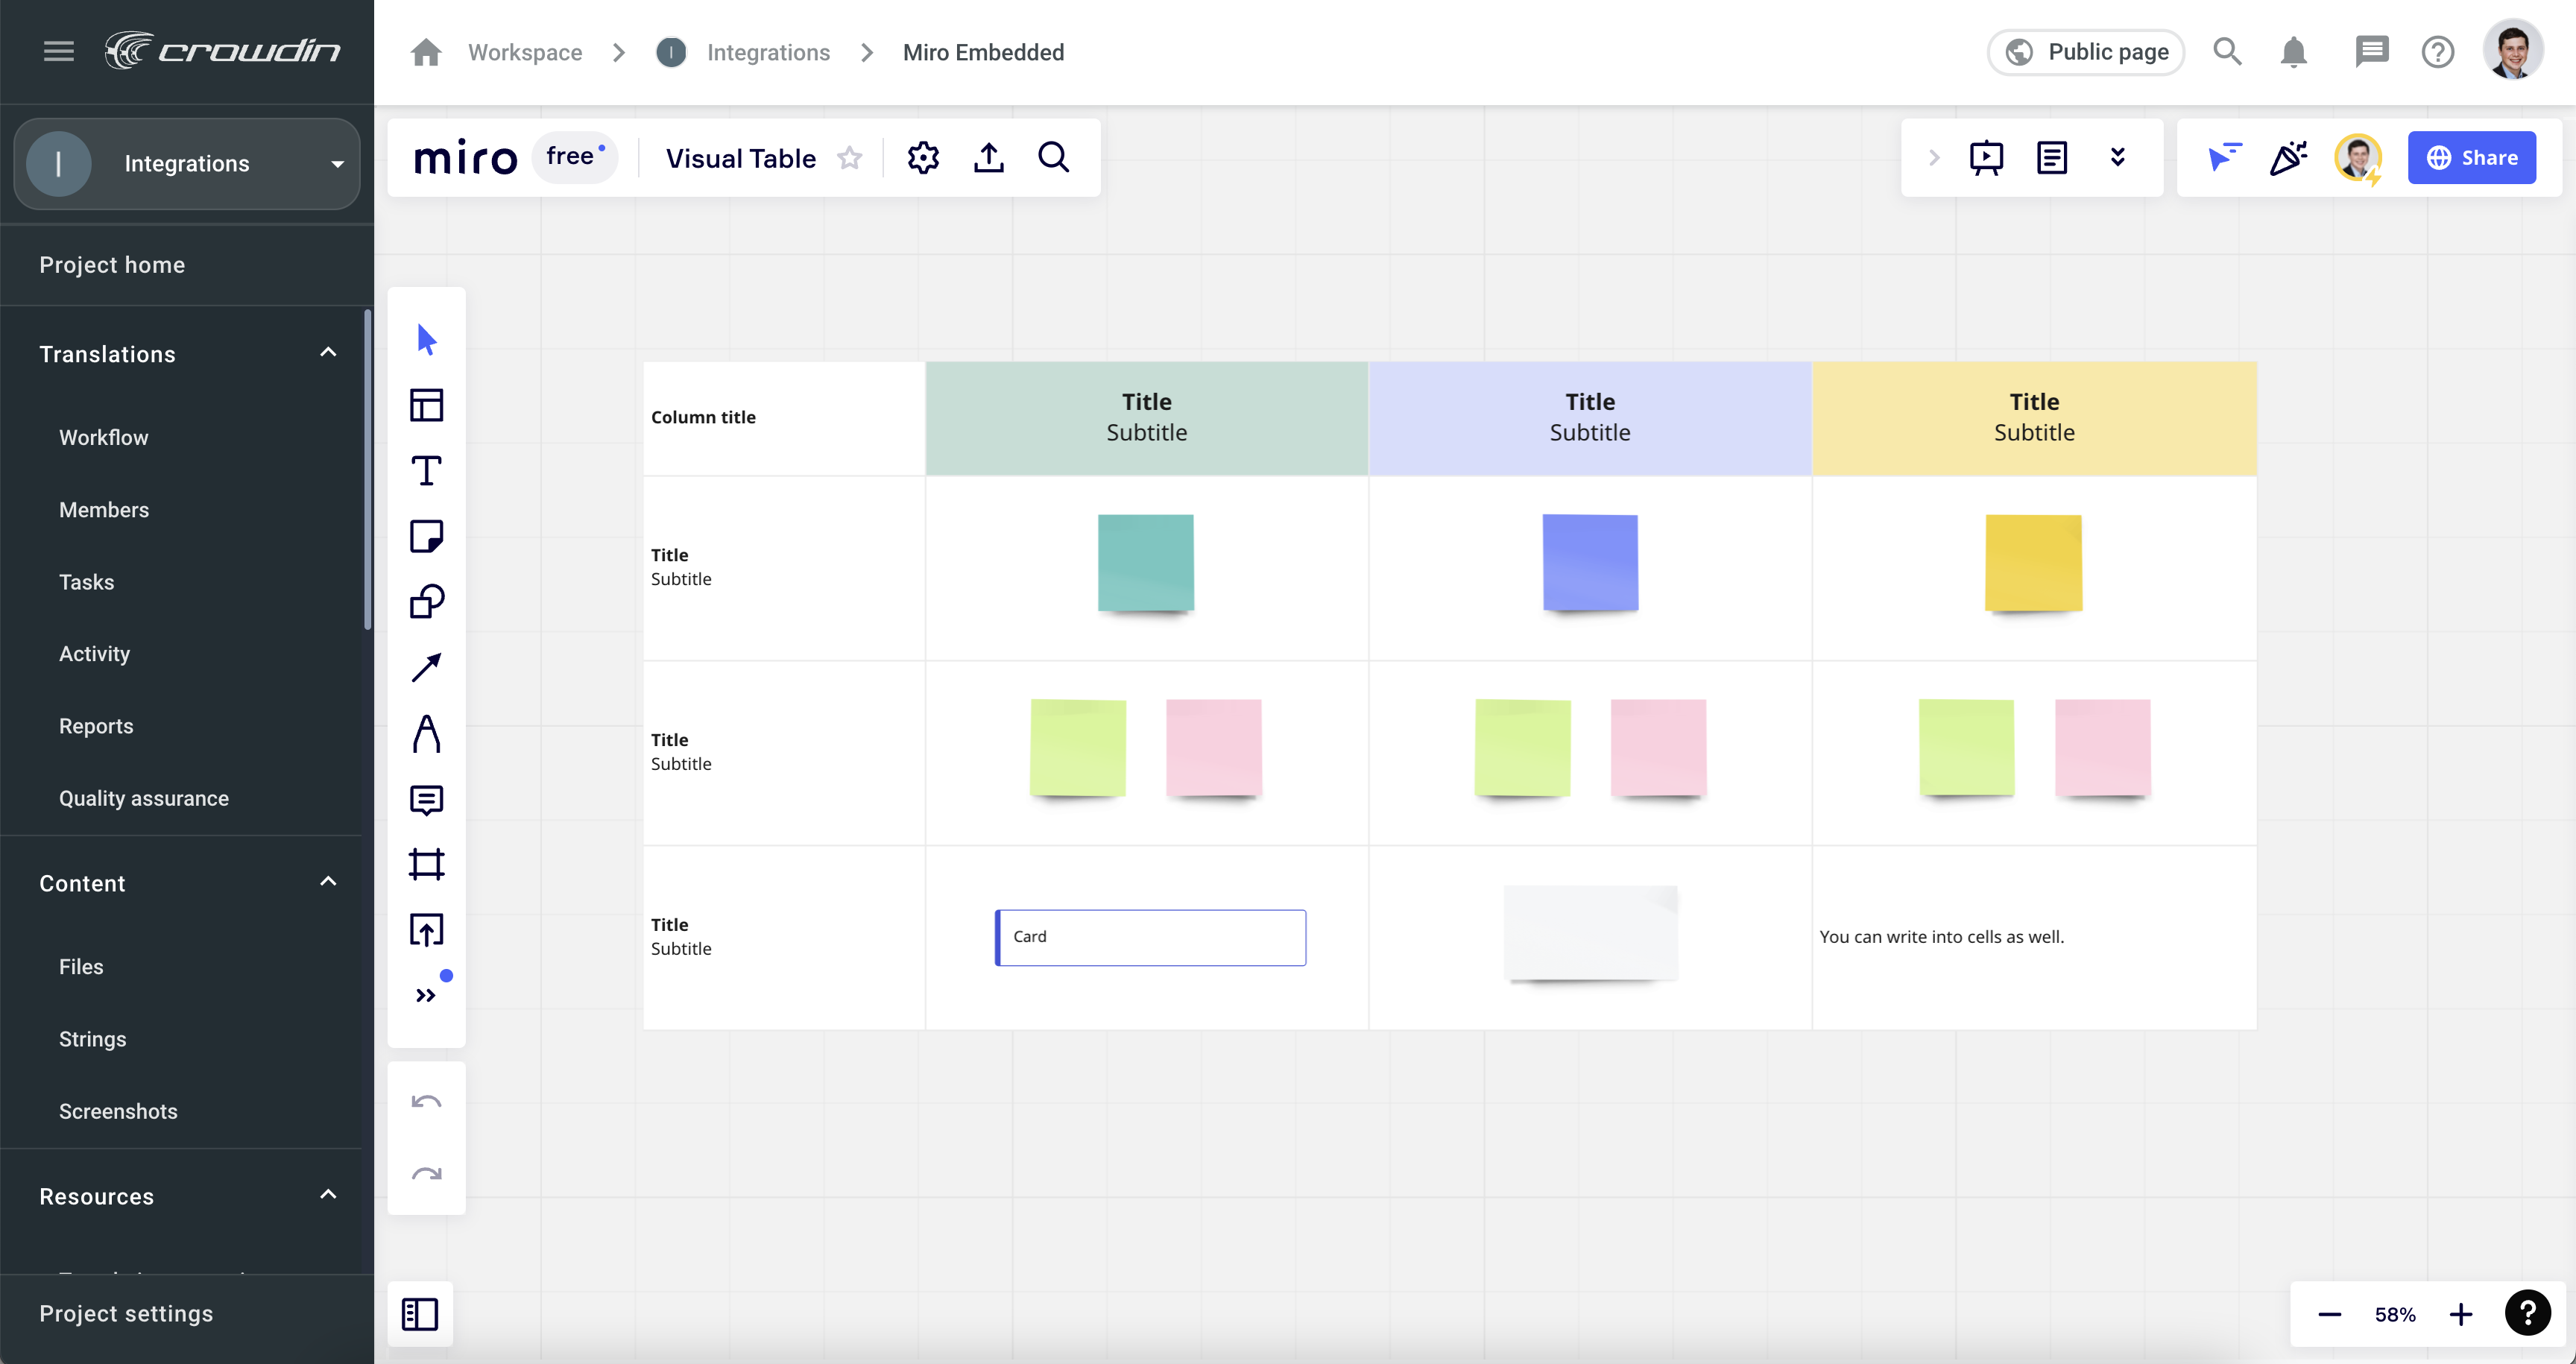Screen dimensions: 2576x1364
Task: Toggle collaborators' cursors visibility
Action: [2225, 157]
